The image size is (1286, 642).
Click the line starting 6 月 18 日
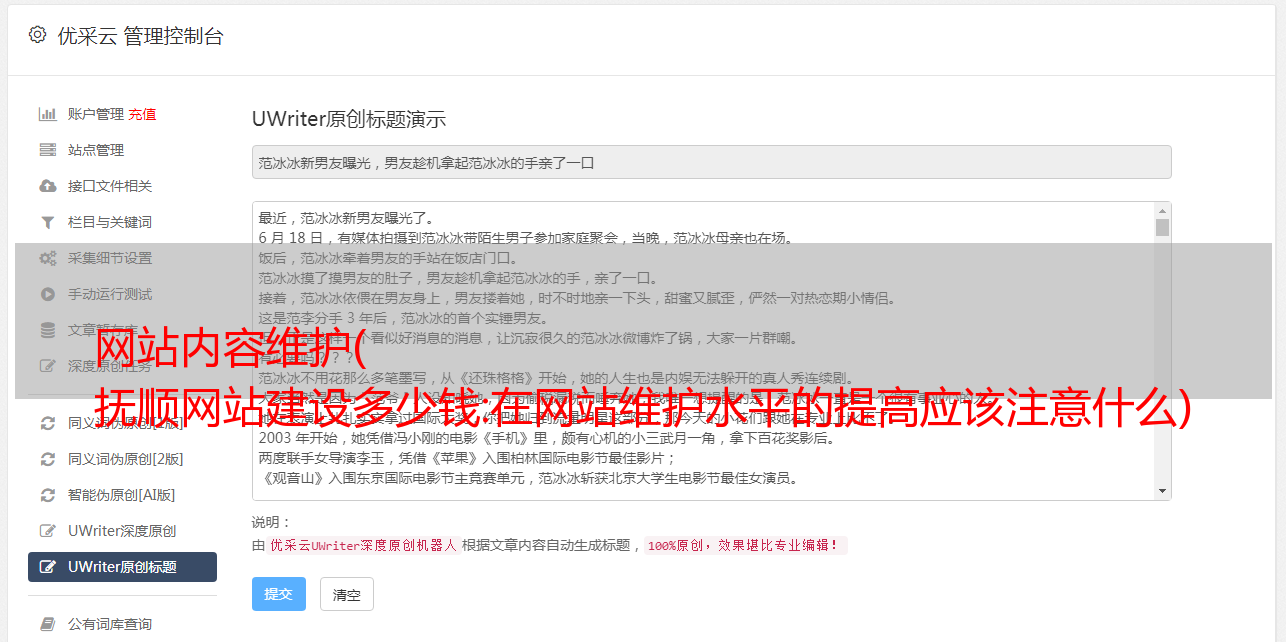coord(525,238)
